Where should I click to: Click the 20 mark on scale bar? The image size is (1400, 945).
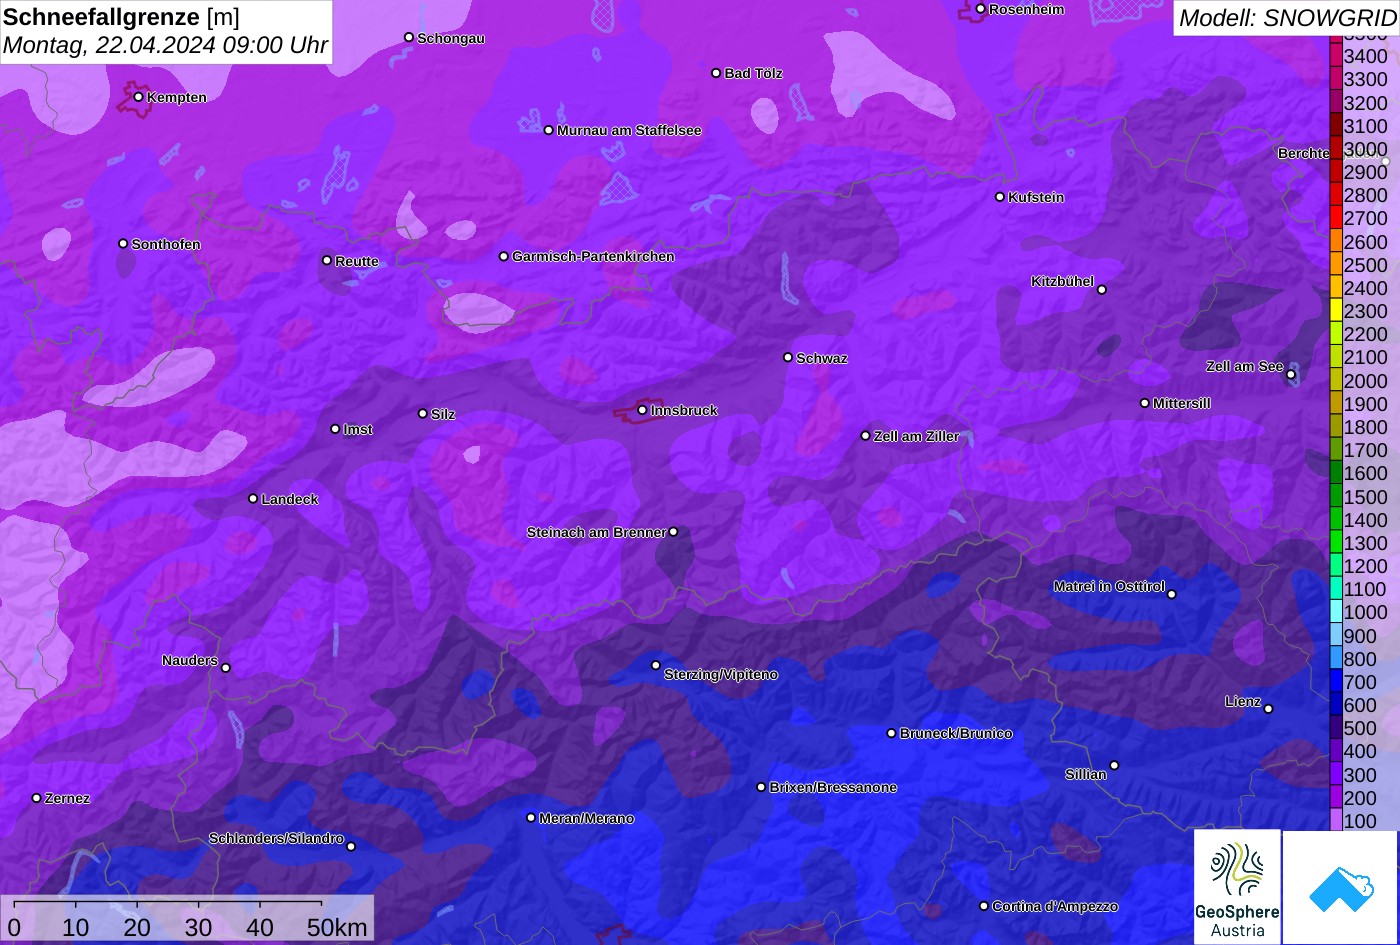tap(137, 927)
